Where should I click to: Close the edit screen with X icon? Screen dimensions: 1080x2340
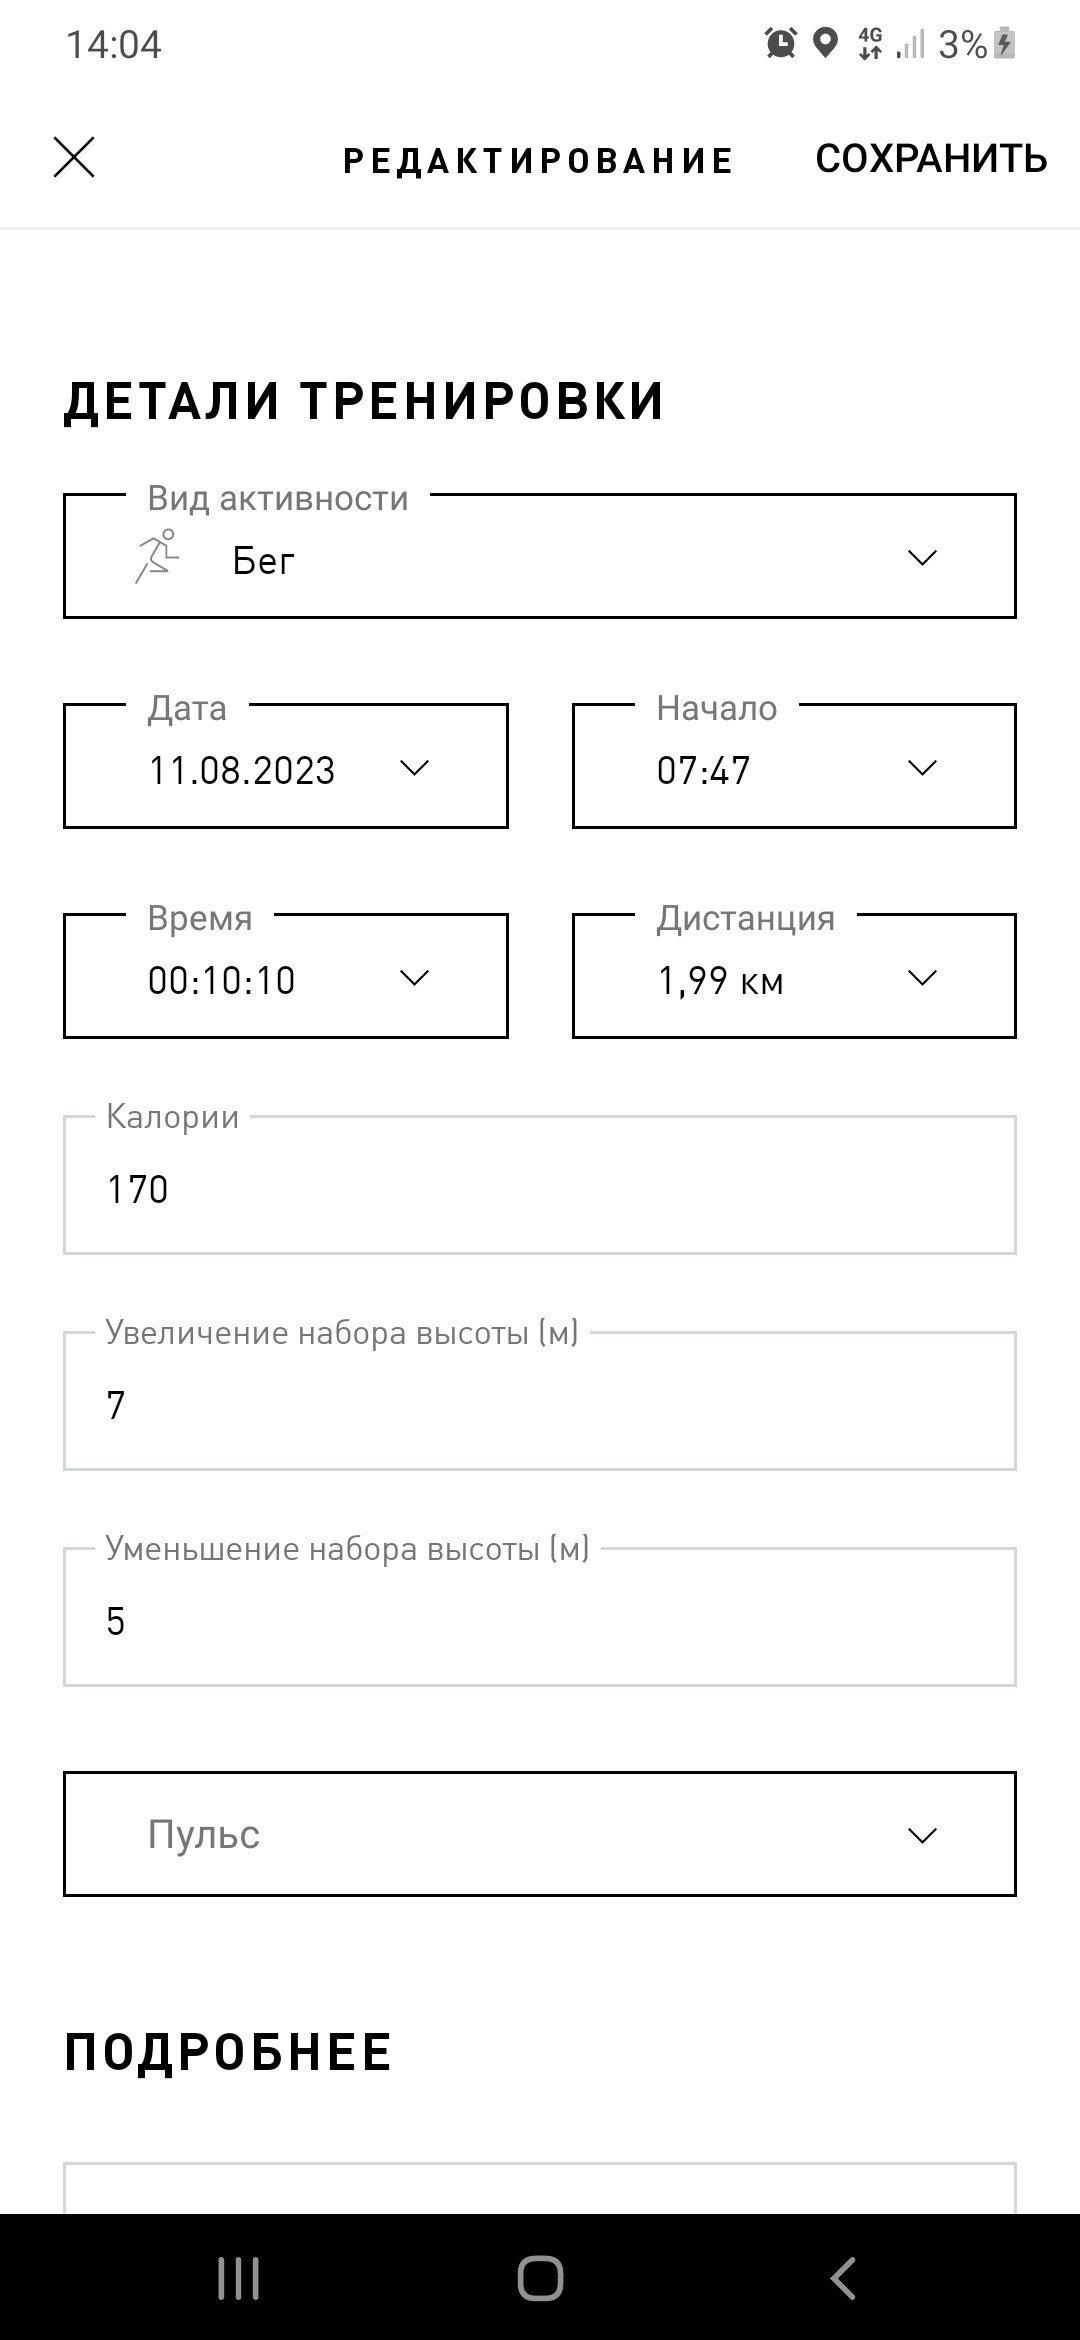click(74, 158)
